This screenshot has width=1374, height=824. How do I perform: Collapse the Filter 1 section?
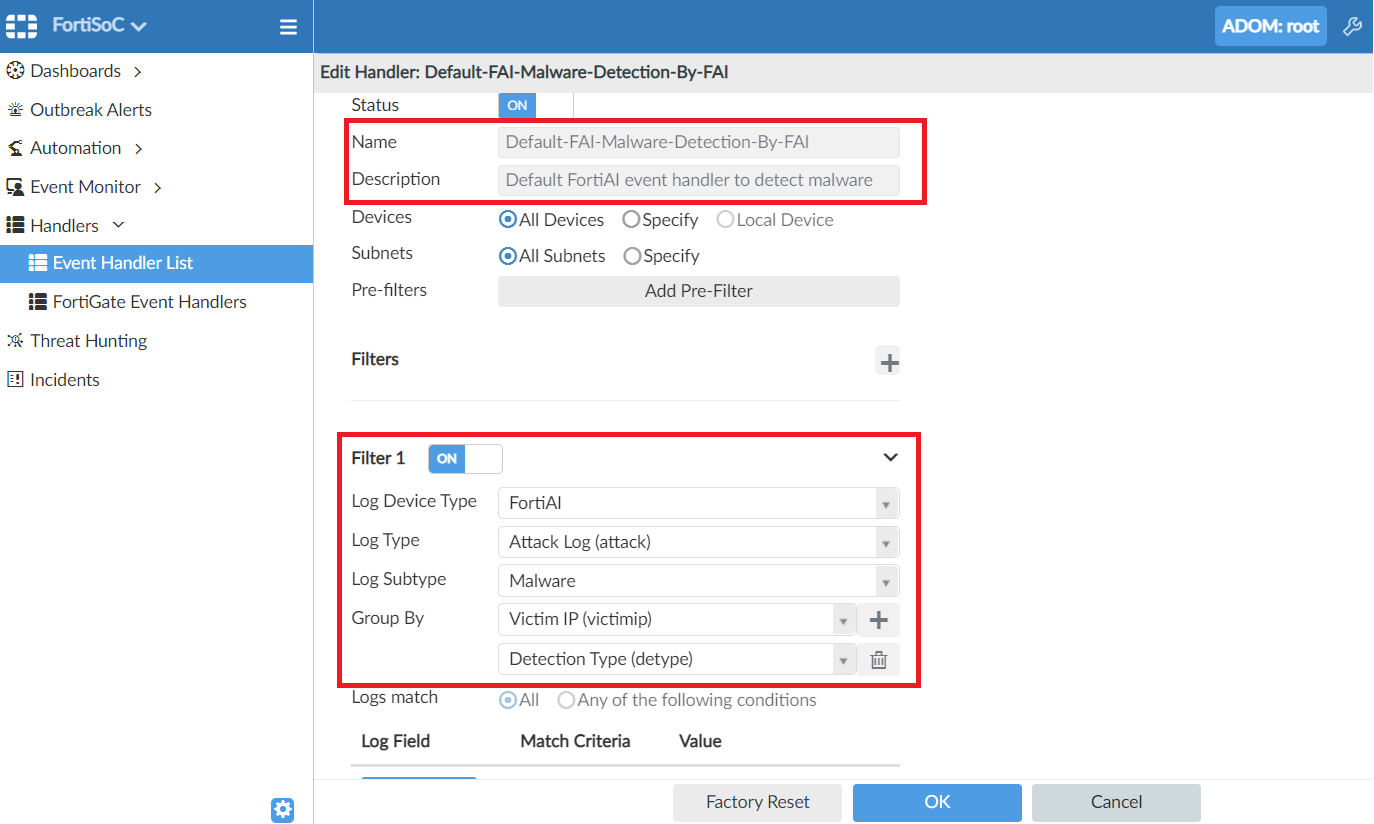pyautogui.click(x=890, y=458)
